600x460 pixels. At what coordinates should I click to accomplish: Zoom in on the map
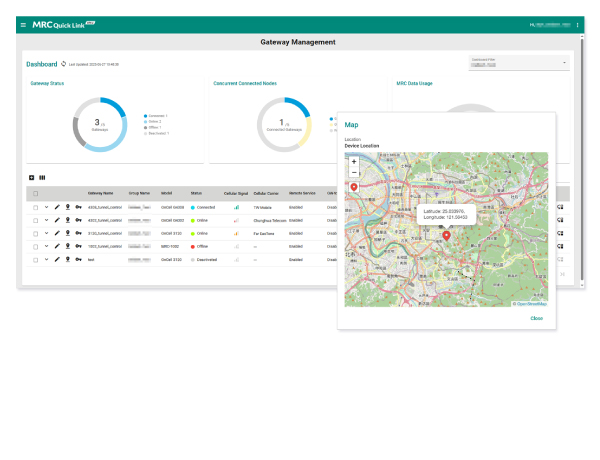(354, 161)
